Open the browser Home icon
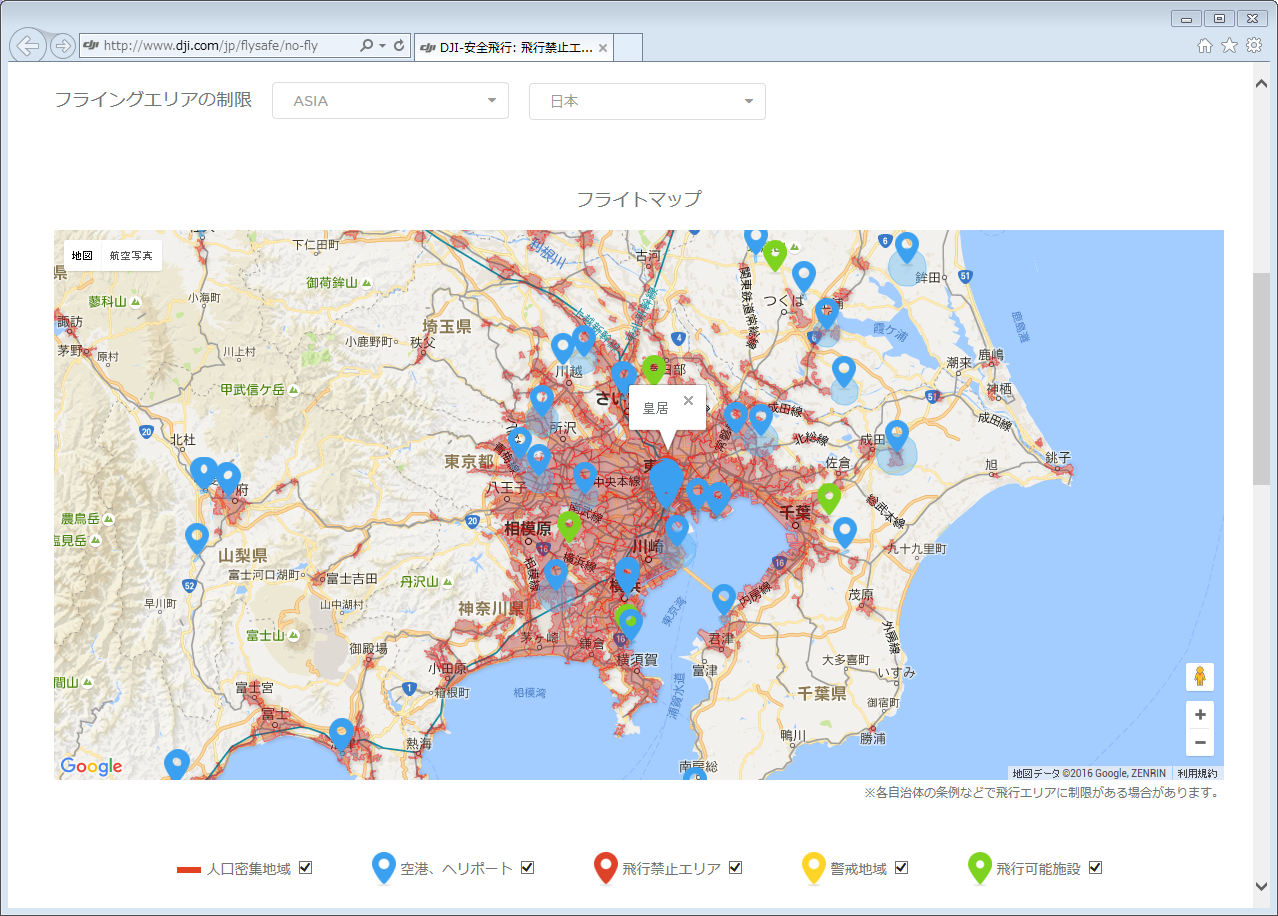The height and width of the screenshot is (916, 1278). pyautogui.click(x=1205, y=46)
